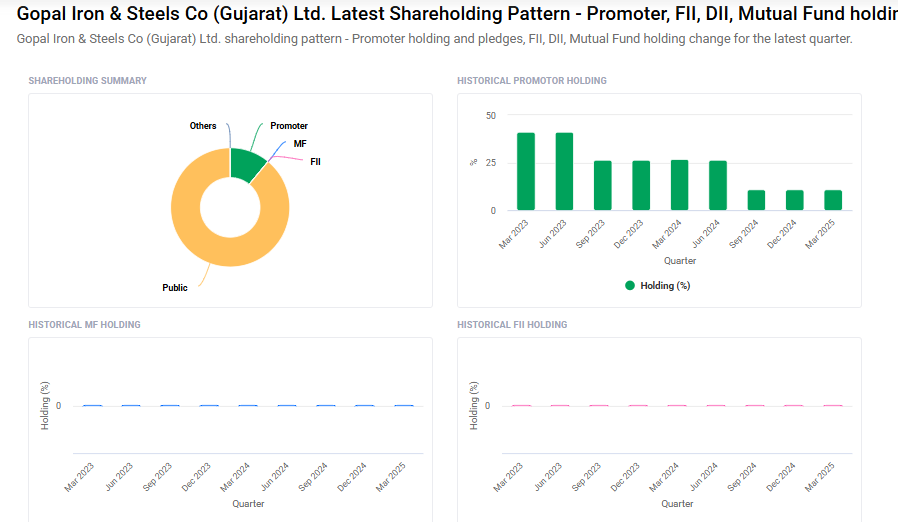The image size is (898, 522).
Task: Click the shareholding pattern description subtitle
Action: tap(434, 39)
